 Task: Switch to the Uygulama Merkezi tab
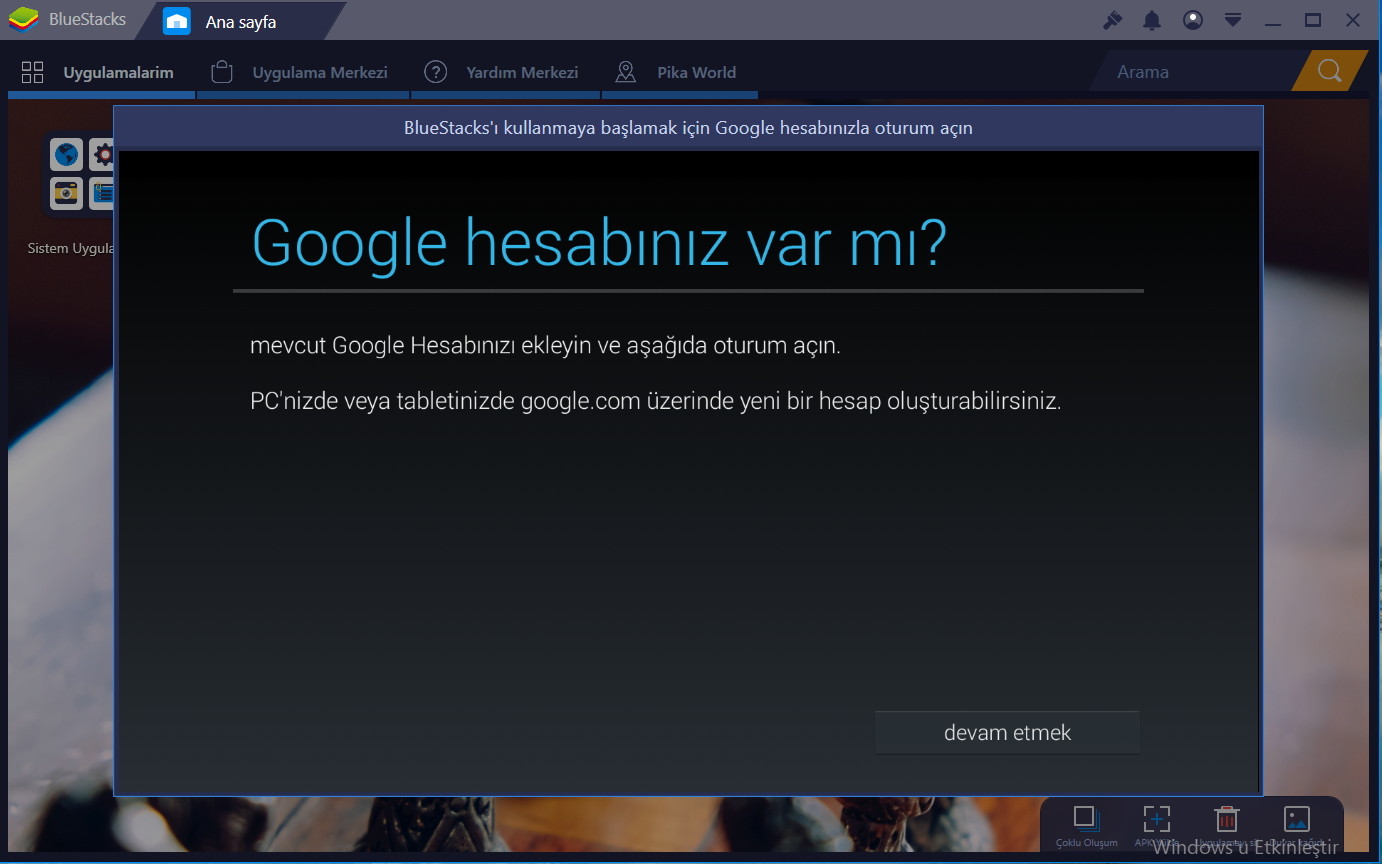(x=303, y=72)
